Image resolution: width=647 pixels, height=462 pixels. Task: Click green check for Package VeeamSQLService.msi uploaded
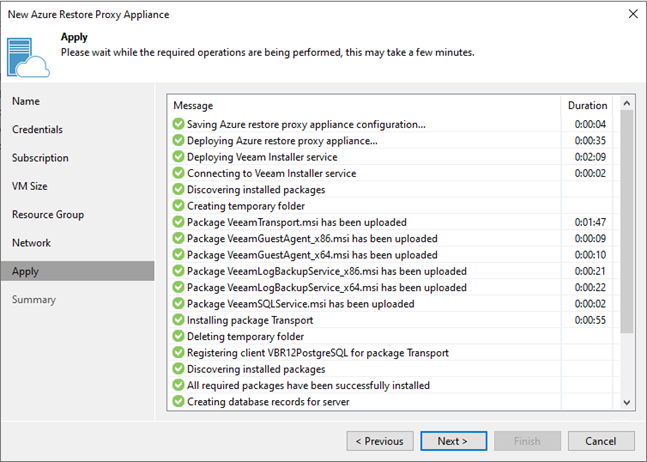[178, 304]
